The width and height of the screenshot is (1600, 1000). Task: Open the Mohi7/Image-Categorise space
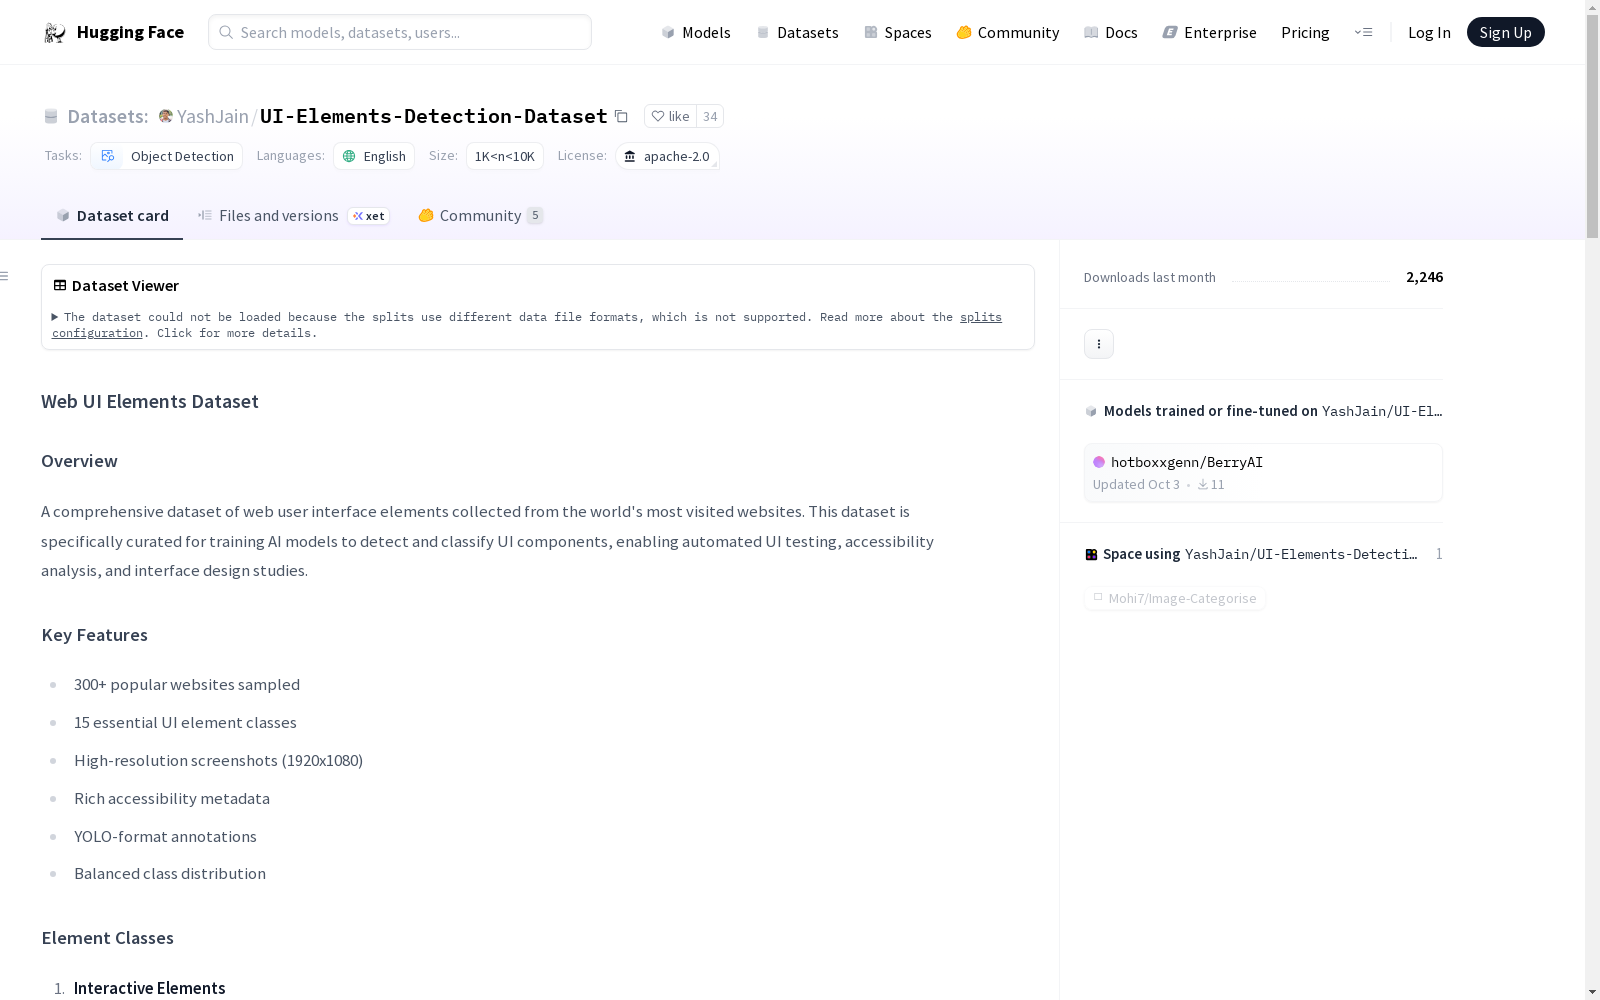click(x=1175, y=598)
